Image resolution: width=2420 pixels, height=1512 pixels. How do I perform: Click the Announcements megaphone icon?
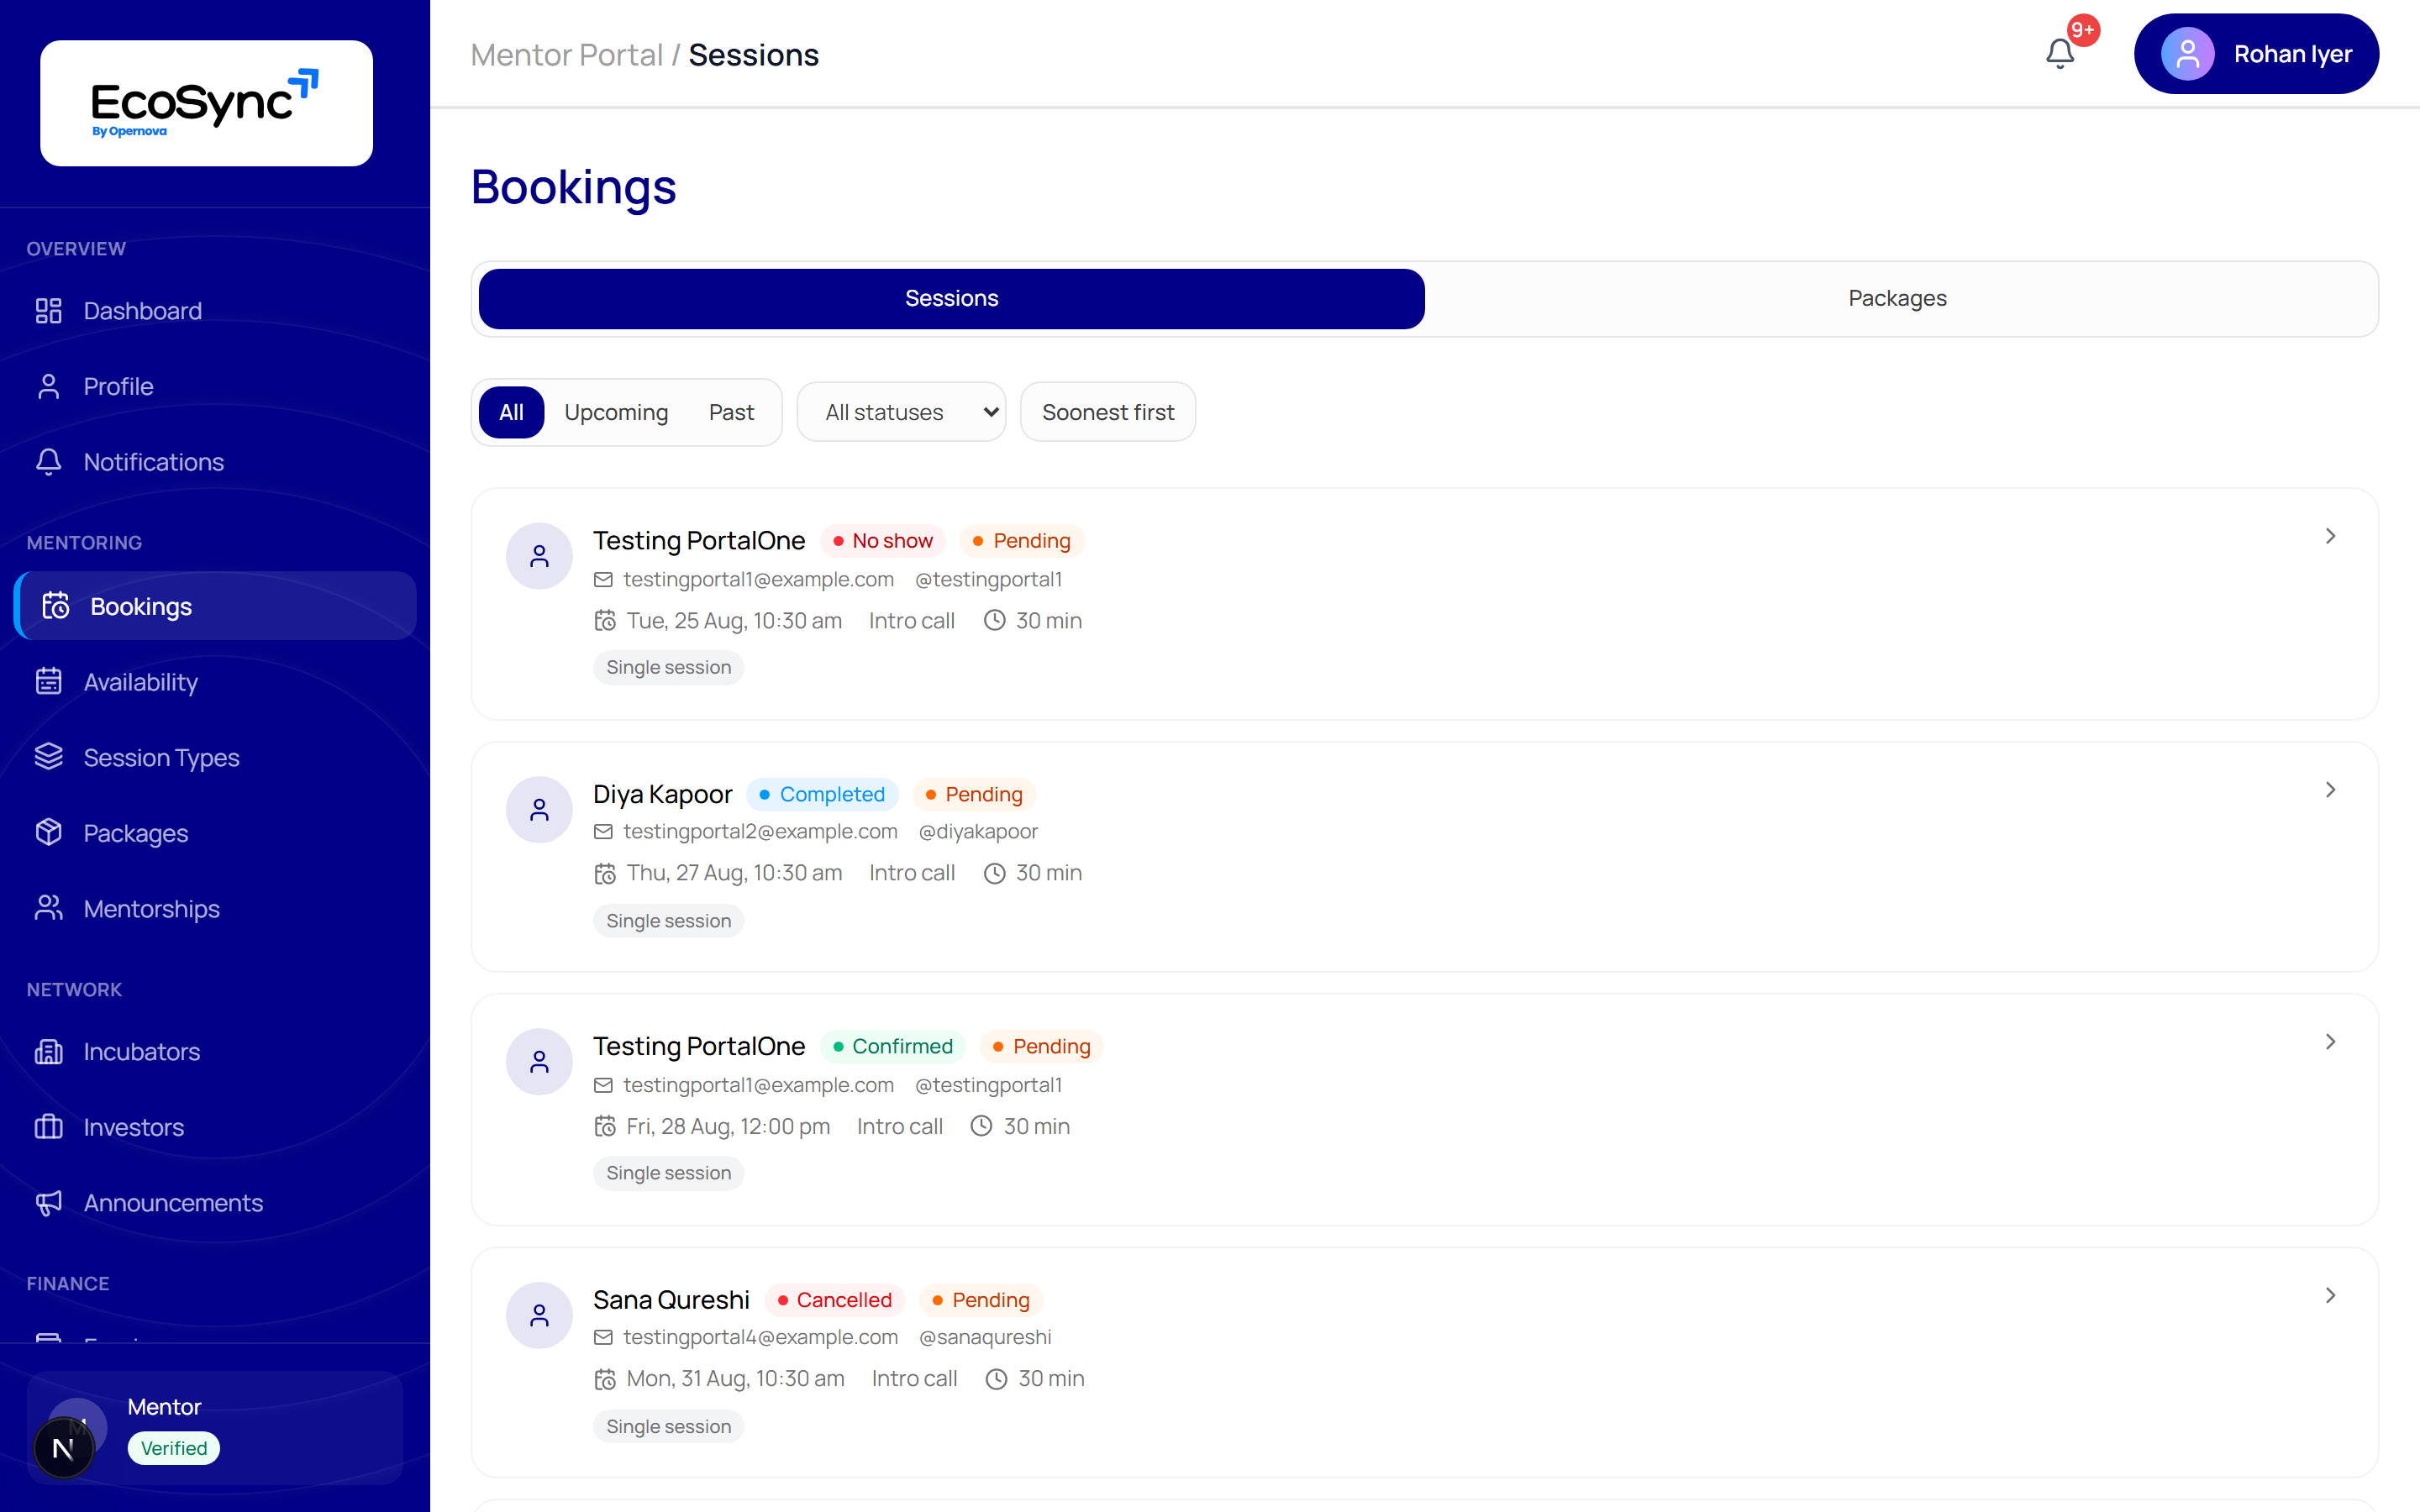point(49,1202)
